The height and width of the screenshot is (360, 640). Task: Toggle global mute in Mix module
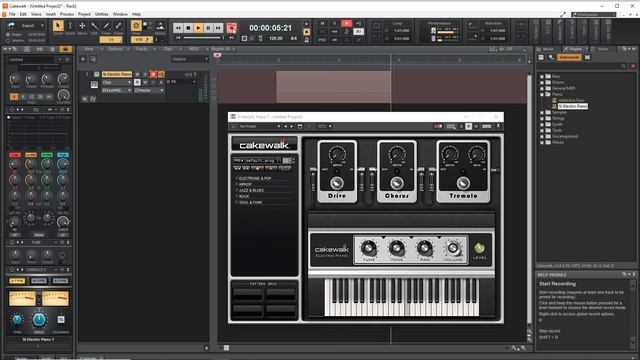coord(322,24)
